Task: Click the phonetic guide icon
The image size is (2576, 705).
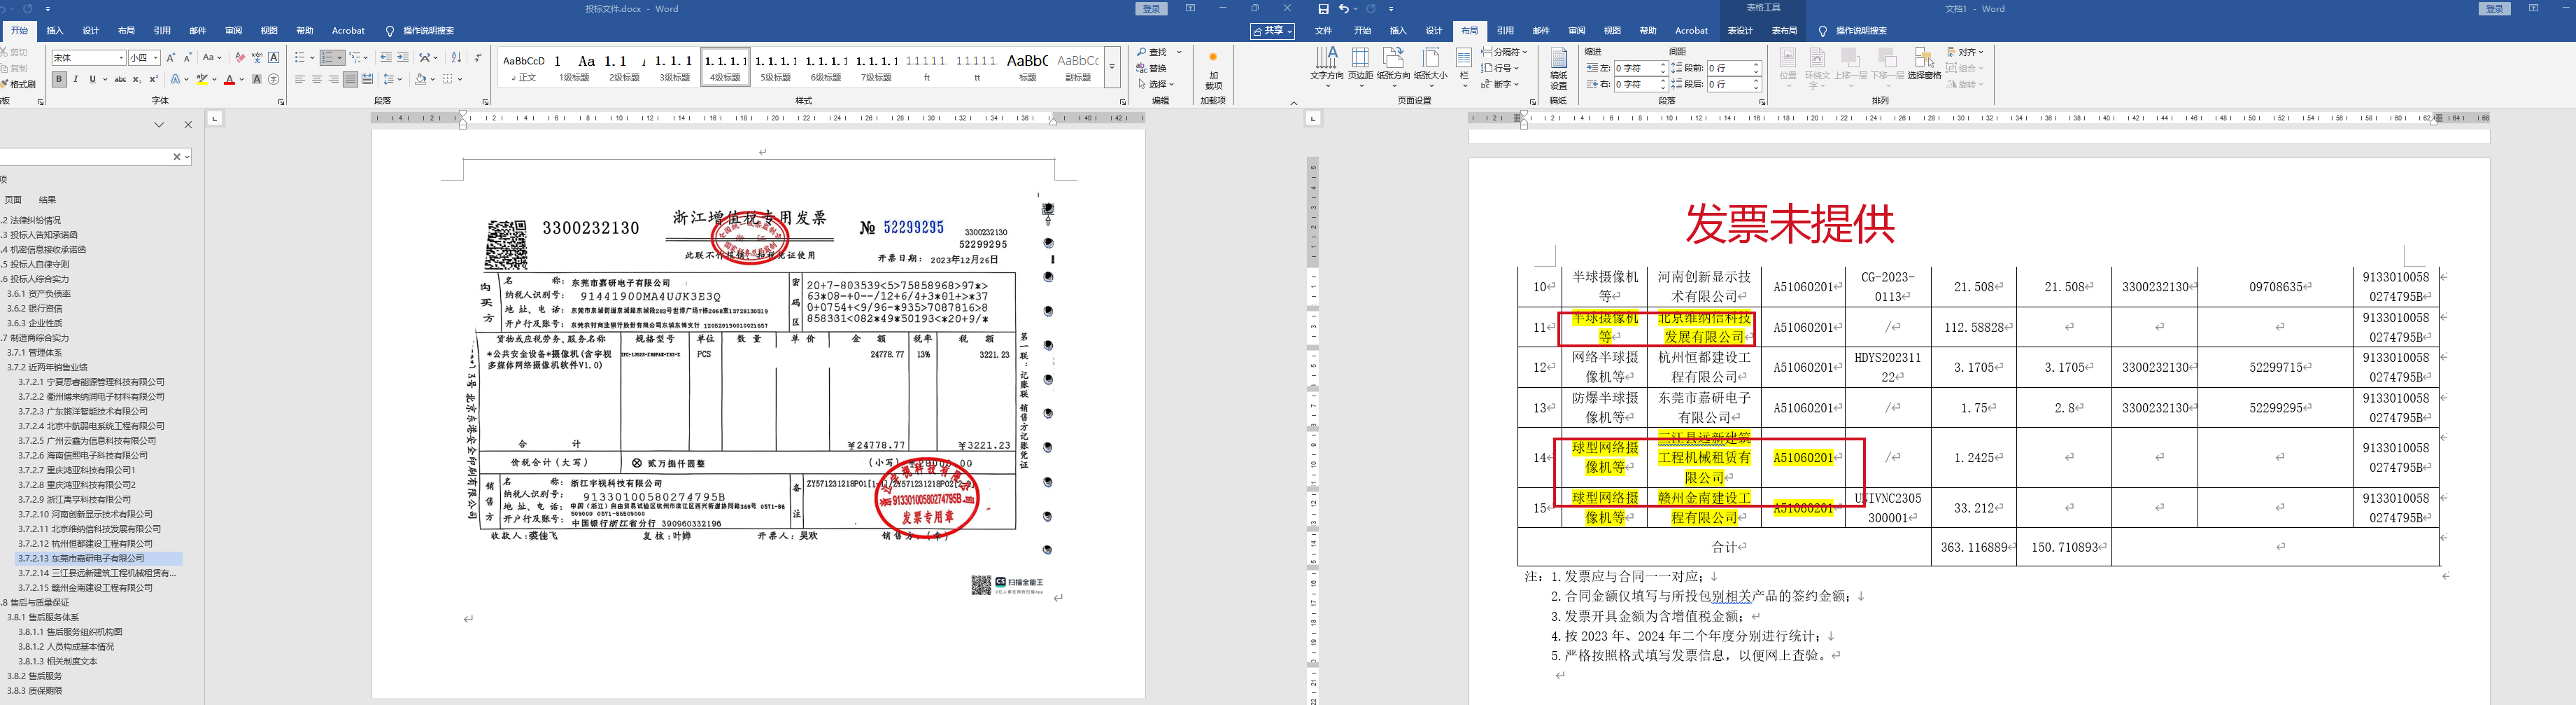Action: click(x=257, y=57)
